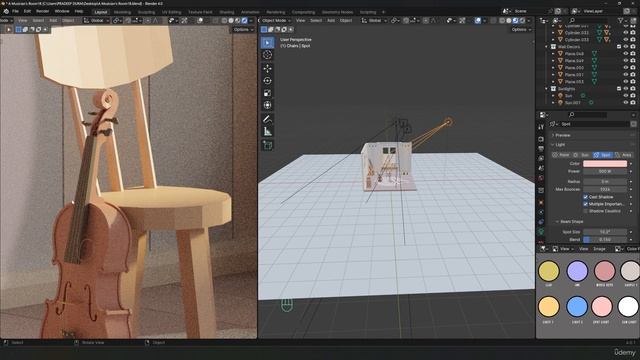Enable the Shadow Caustics checkbox

(586, 211)
